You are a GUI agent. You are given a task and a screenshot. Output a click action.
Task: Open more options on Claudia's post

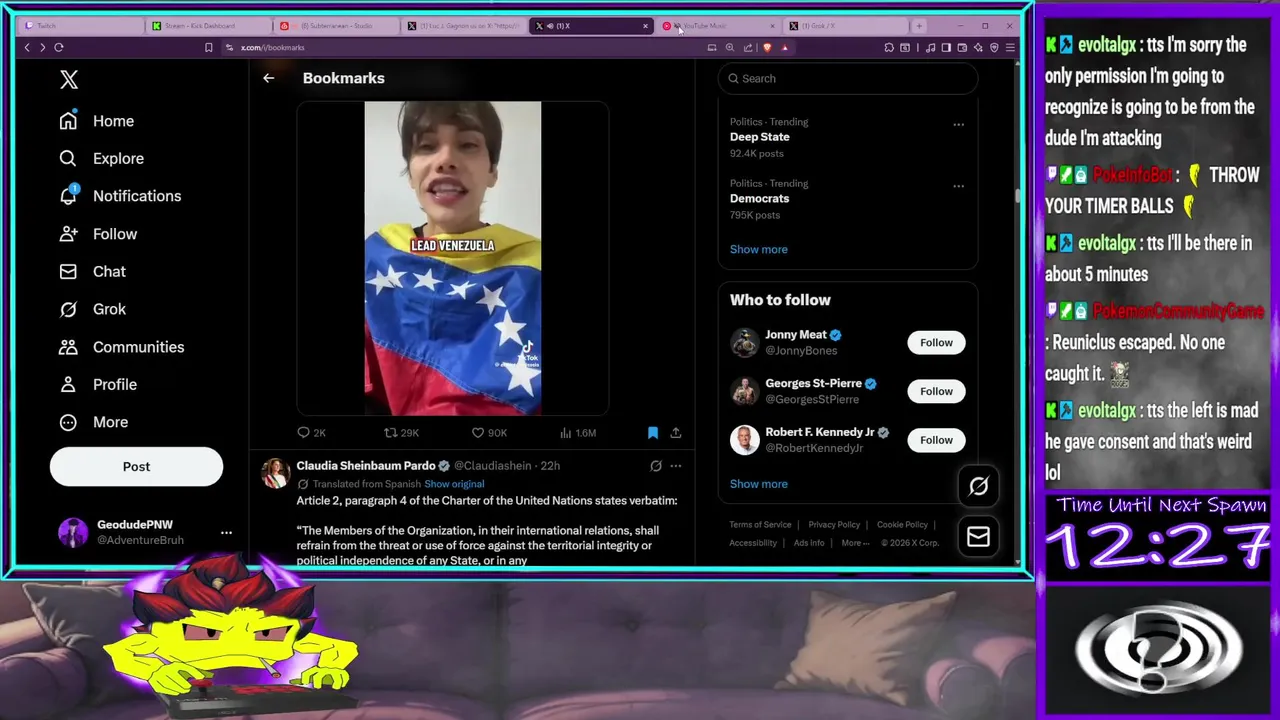point(676,466)
